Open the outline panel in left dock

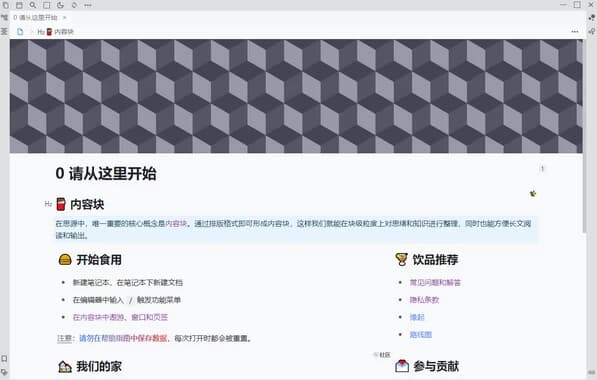point(4,31)
